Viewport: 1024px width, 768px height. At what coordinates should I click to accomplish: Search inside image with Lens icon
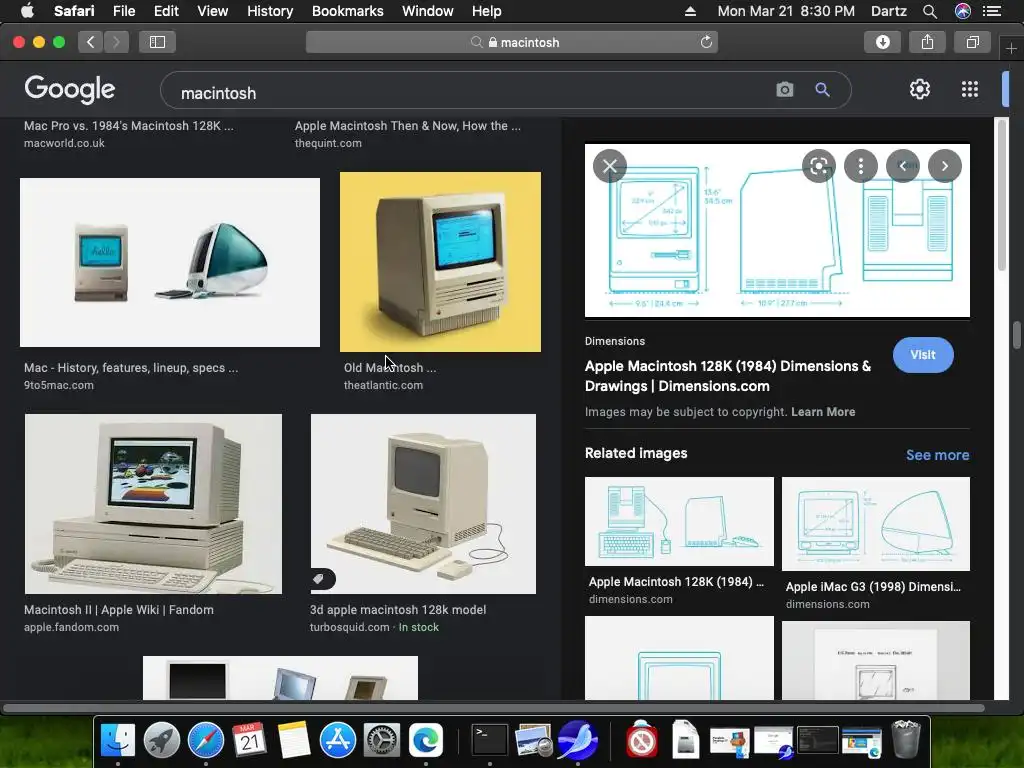click(x=818, y=166)
